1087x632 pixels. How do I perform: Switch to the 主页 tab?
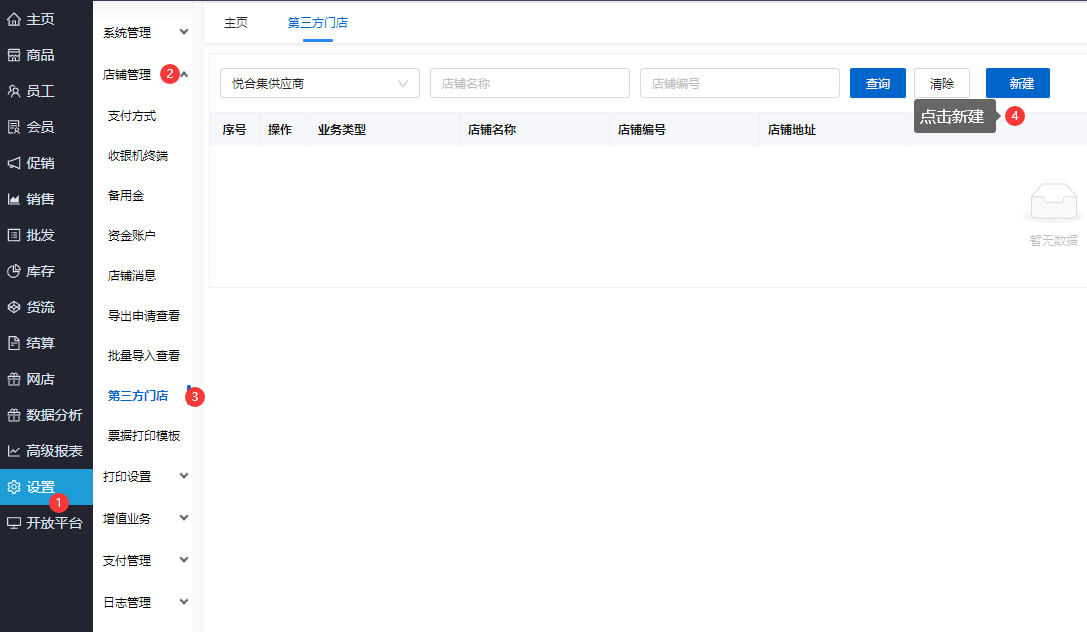236,23
